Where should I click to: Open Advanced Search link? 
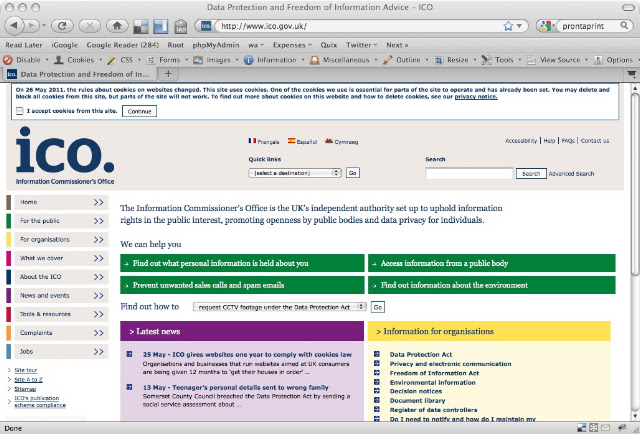(571, 174)
